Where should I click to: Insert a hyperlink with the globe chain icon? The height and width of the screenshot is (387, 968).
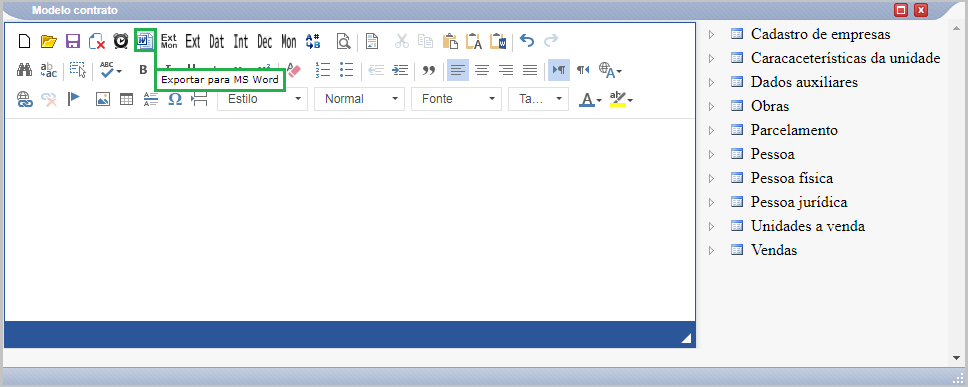click(x=24, y=99)
